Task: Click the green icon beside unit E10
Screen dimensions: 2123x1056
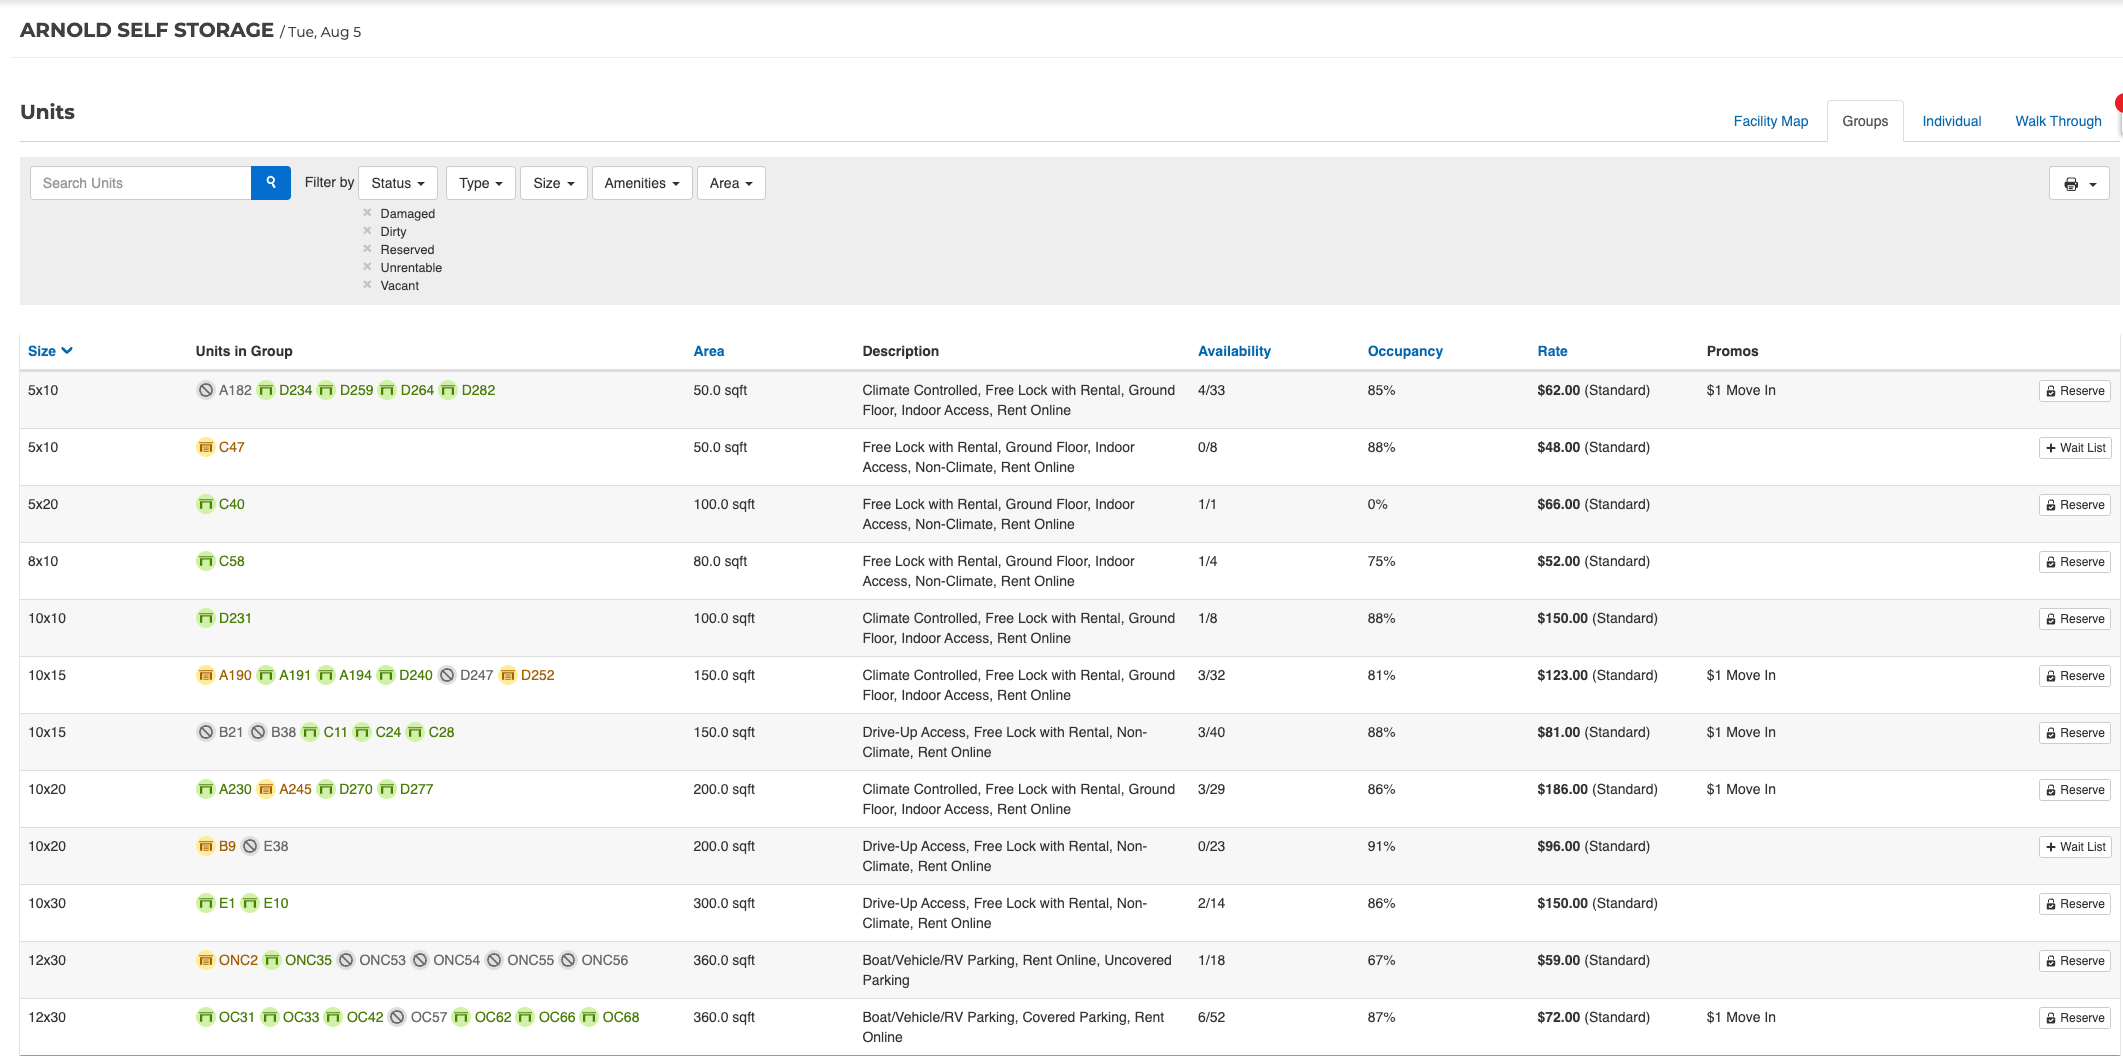Action: (x=250, y=903)
